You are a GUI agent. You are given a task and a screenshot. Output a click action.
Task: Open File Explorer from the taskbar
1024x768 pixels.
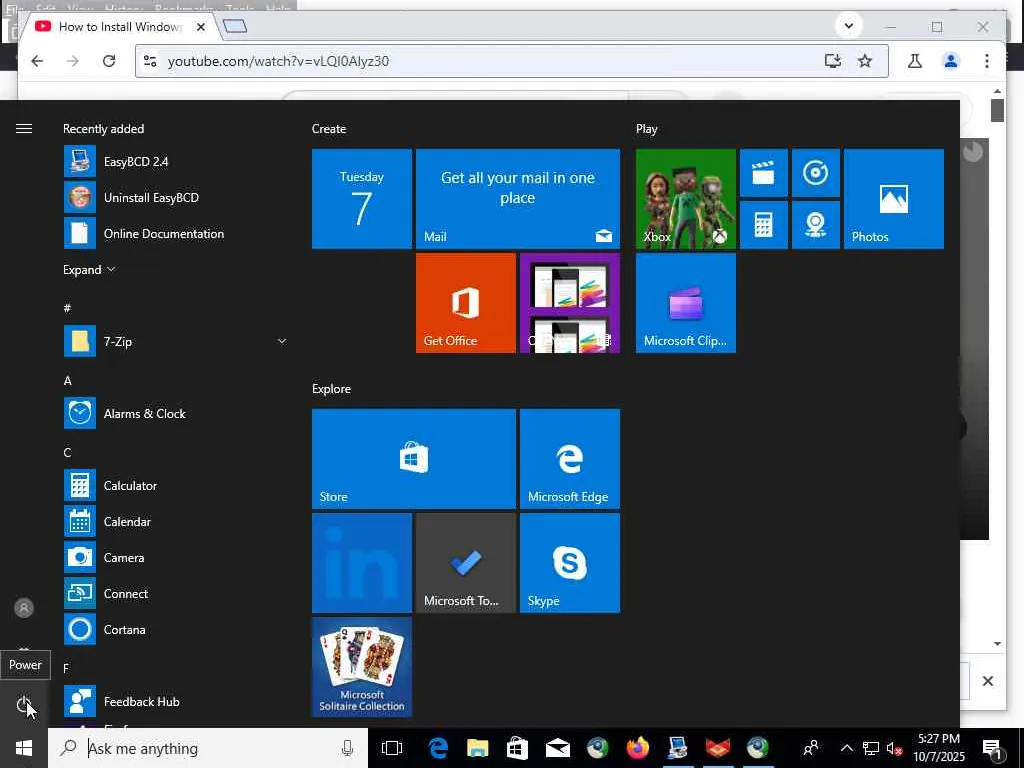[477, 748]
